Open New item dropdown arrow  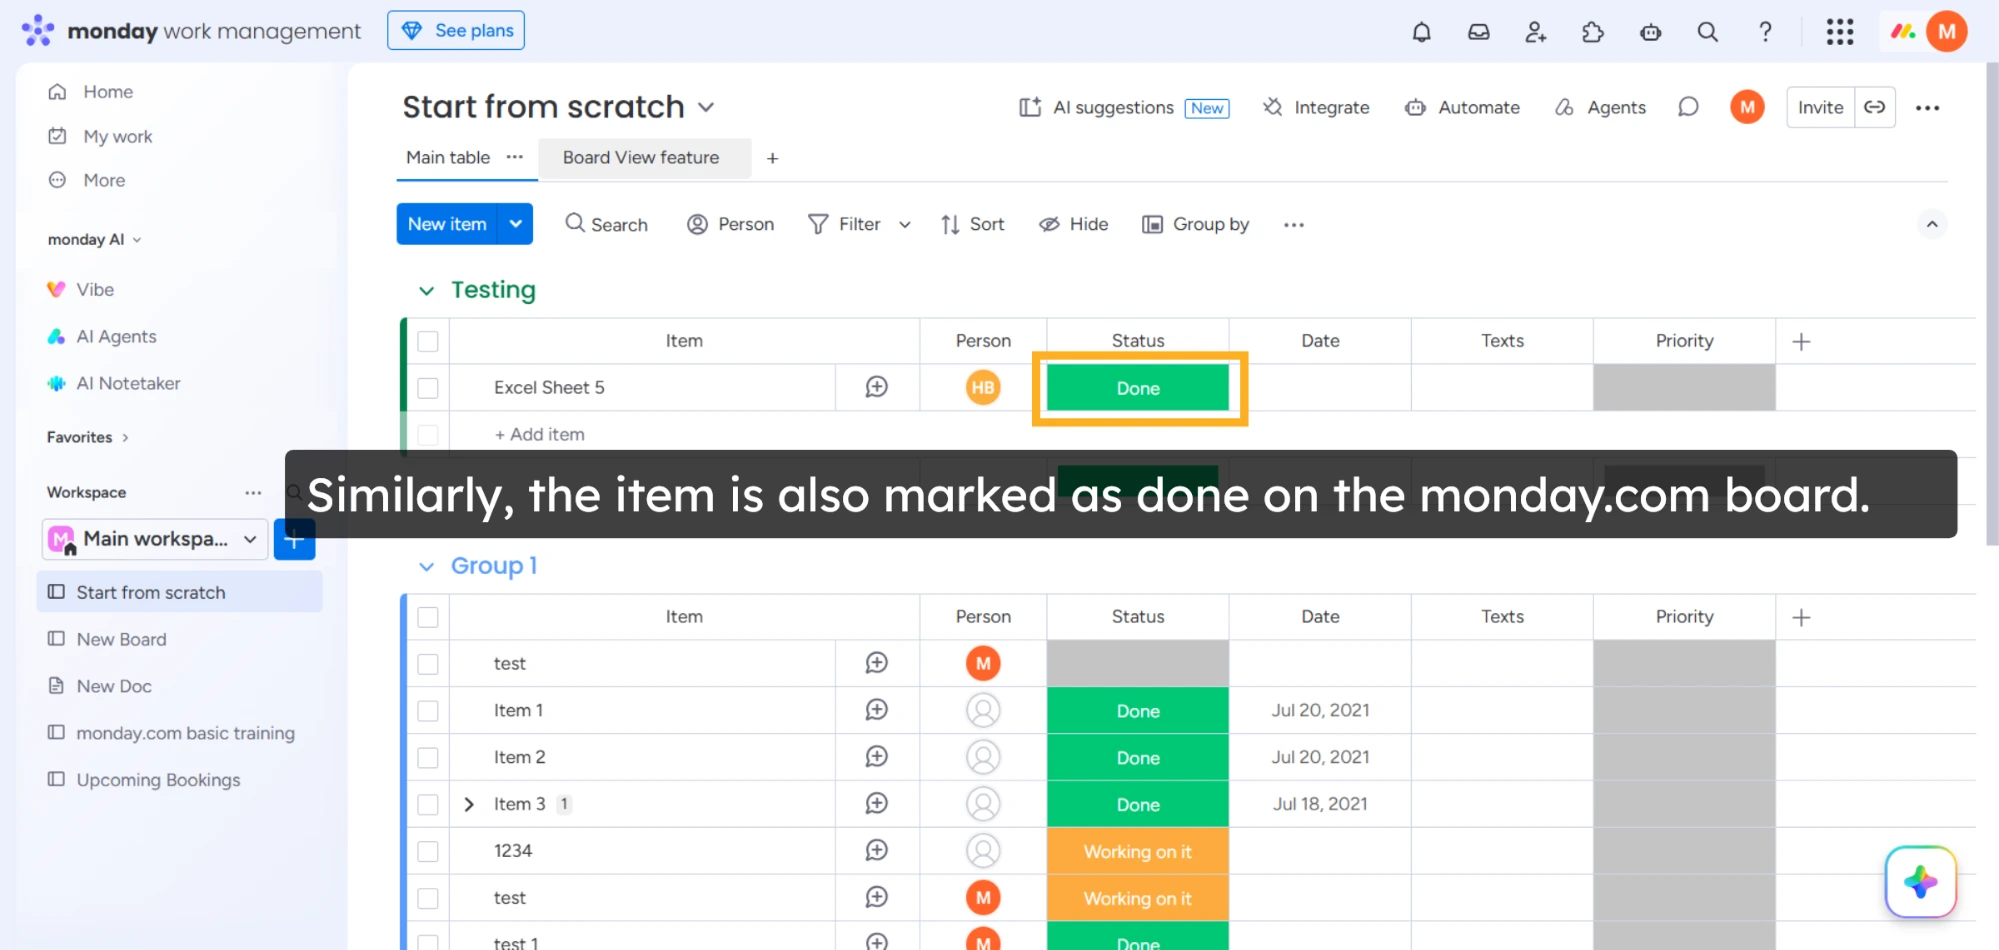(516, 224)
